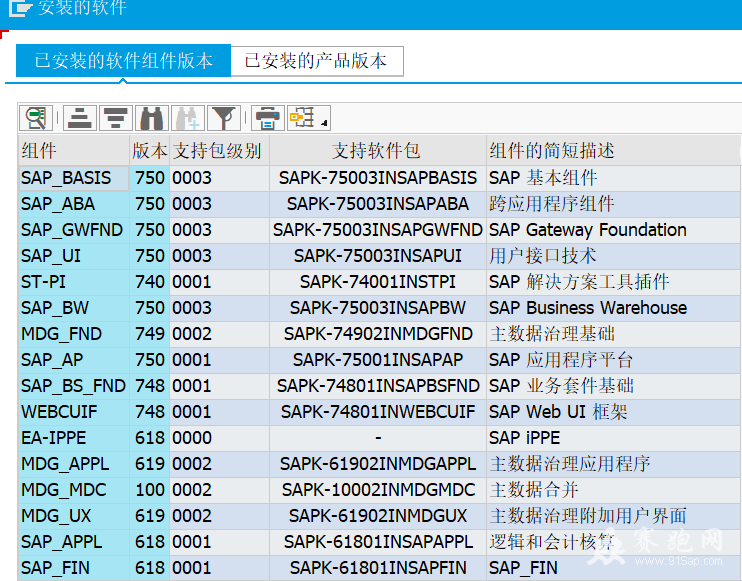The image size is (742, 581).
Task: Select the WEBCUIF component cell
Action: pyautogui.click(x=74, y=412)
